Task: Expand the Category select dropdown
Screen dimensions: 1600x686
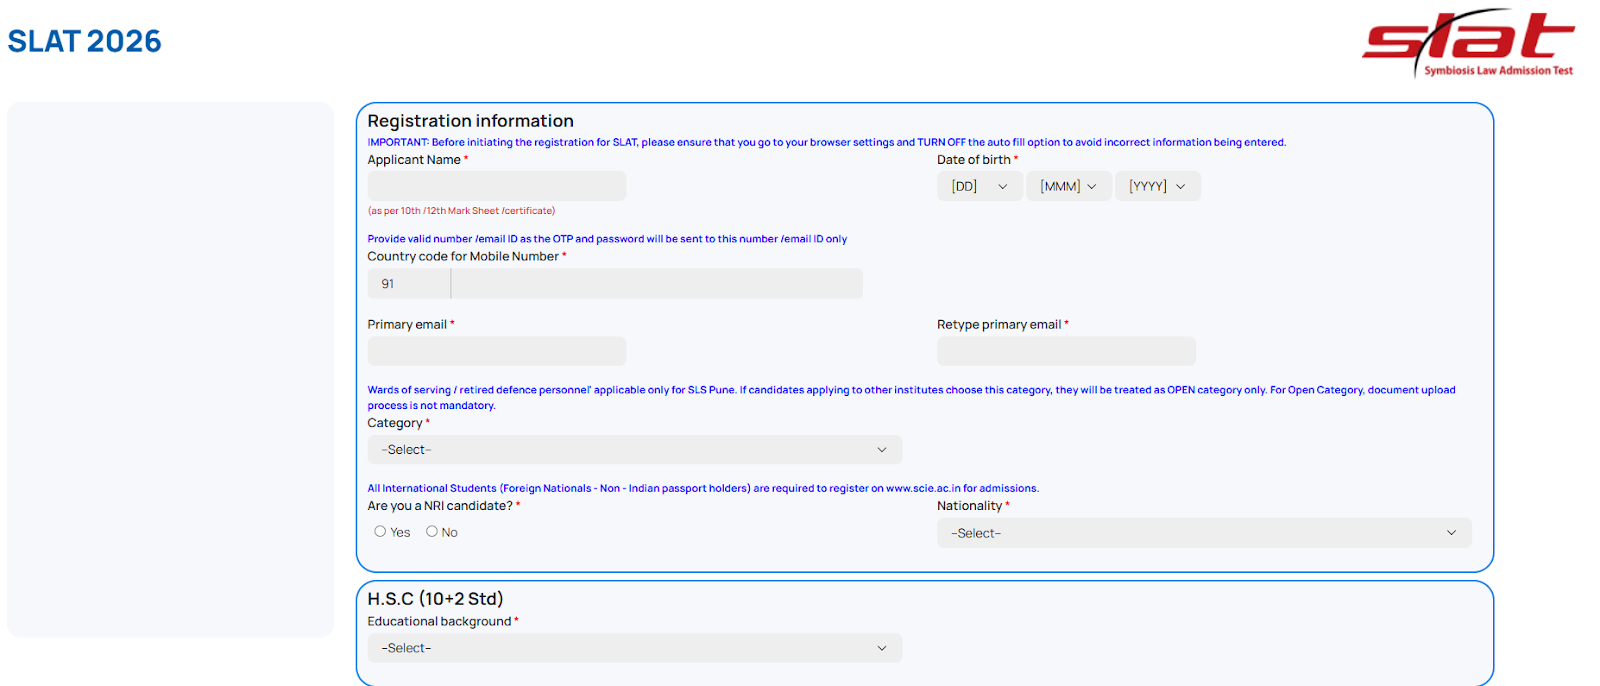Action: [x=634, y=450]
